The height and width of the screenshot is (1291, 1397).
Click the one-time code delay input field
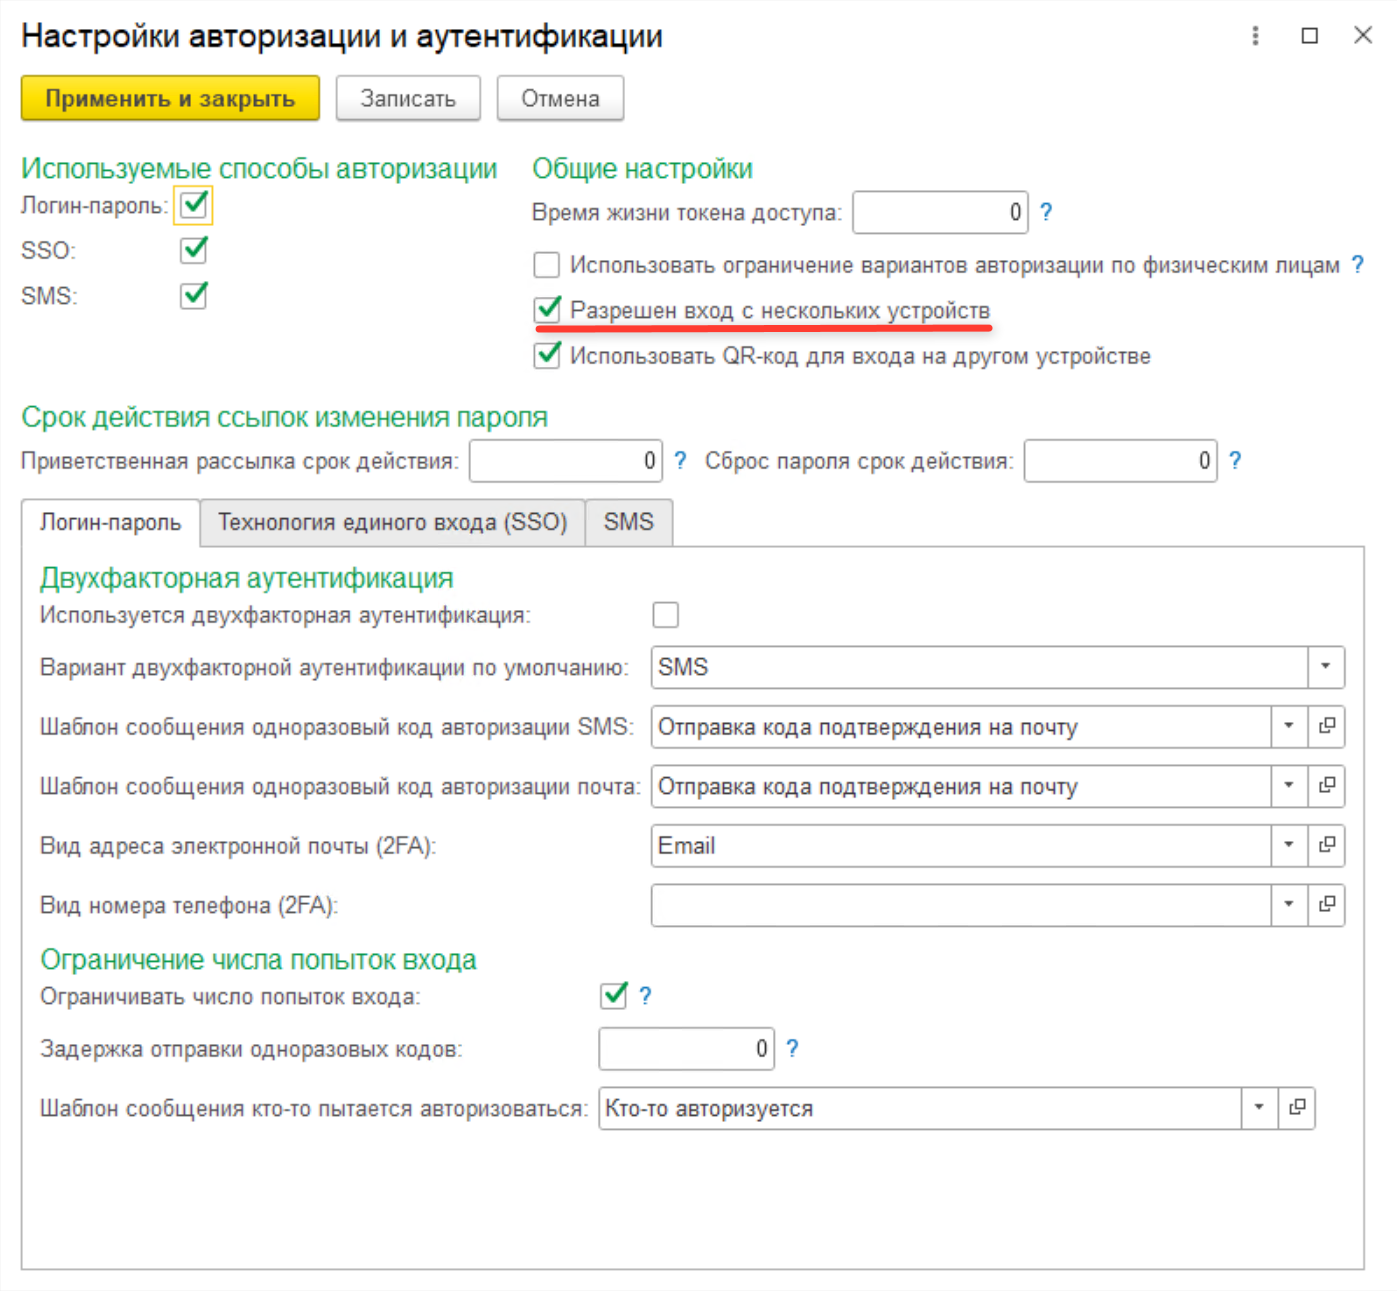[x=685, y=1049]
